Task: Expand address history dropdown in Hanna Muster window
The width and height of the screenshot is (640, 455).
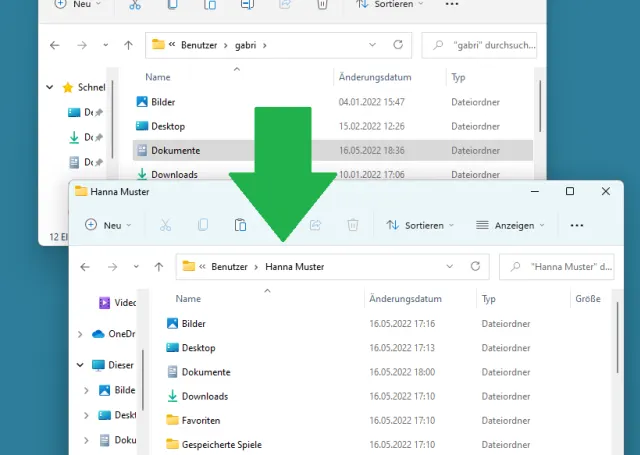Action: tap(449, 266)
